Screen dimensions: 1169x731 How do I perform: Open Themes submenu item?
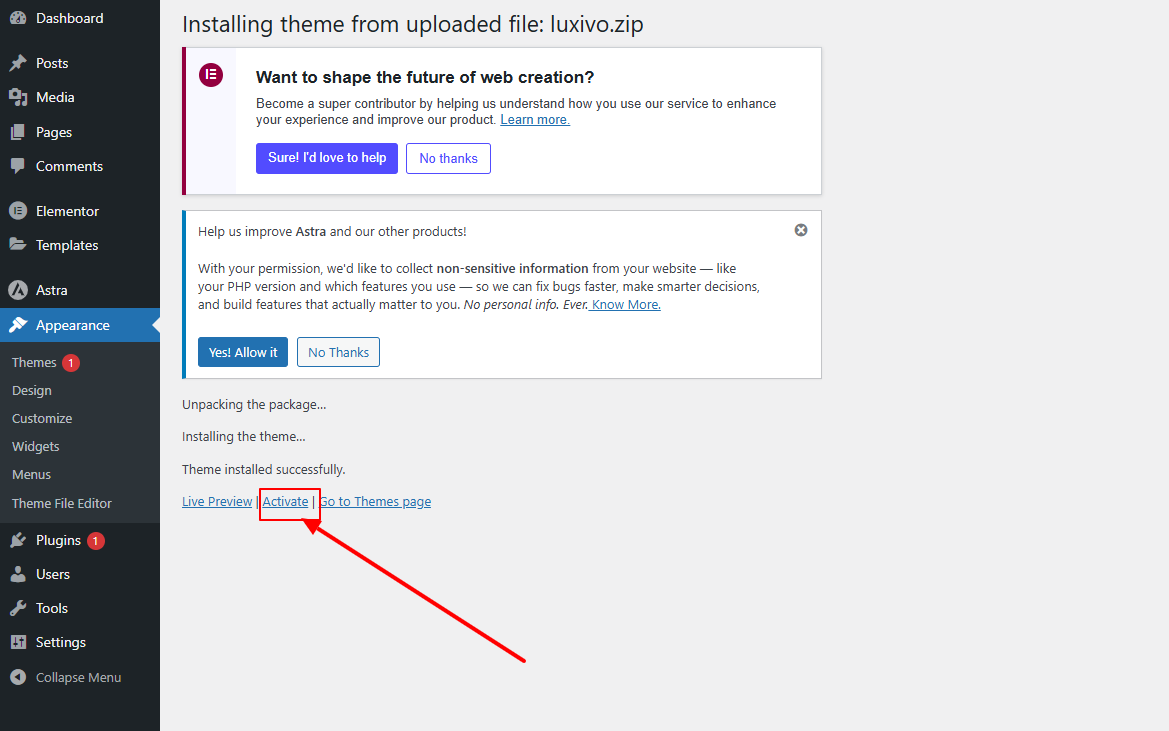tap(34, 362)
